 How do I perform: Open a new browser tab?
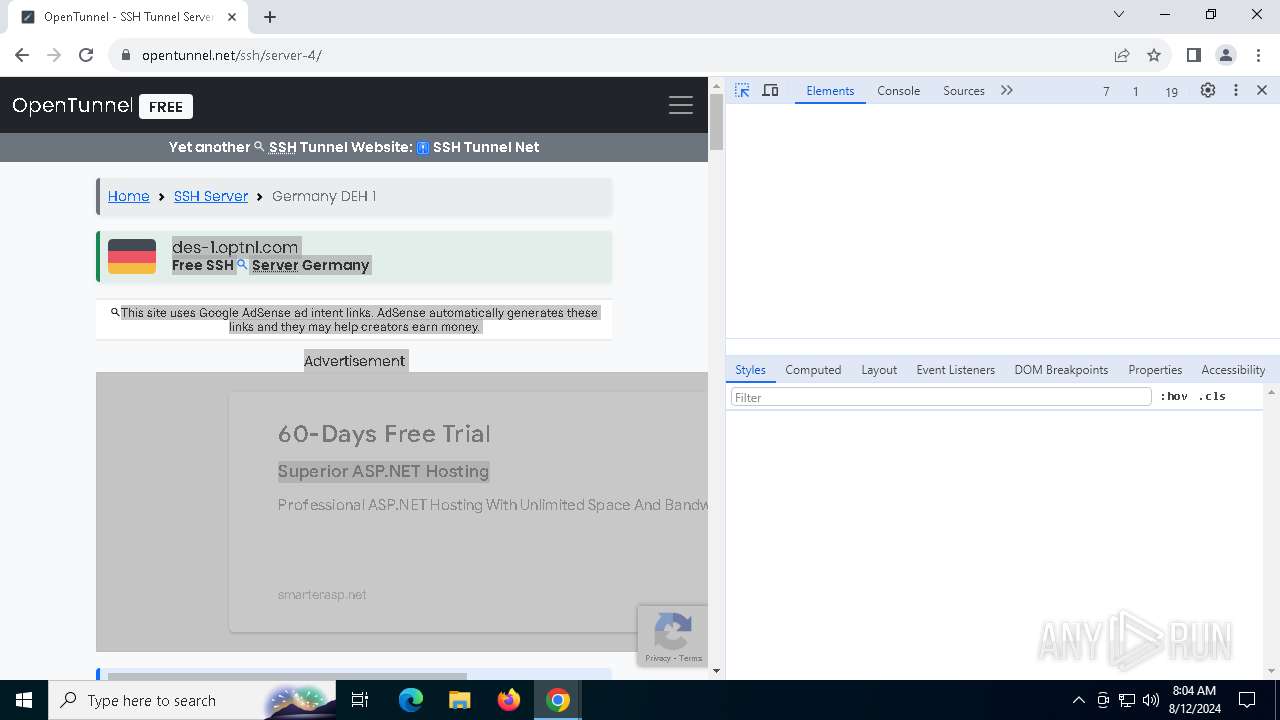pyautogui.click(x=270, y=16)
